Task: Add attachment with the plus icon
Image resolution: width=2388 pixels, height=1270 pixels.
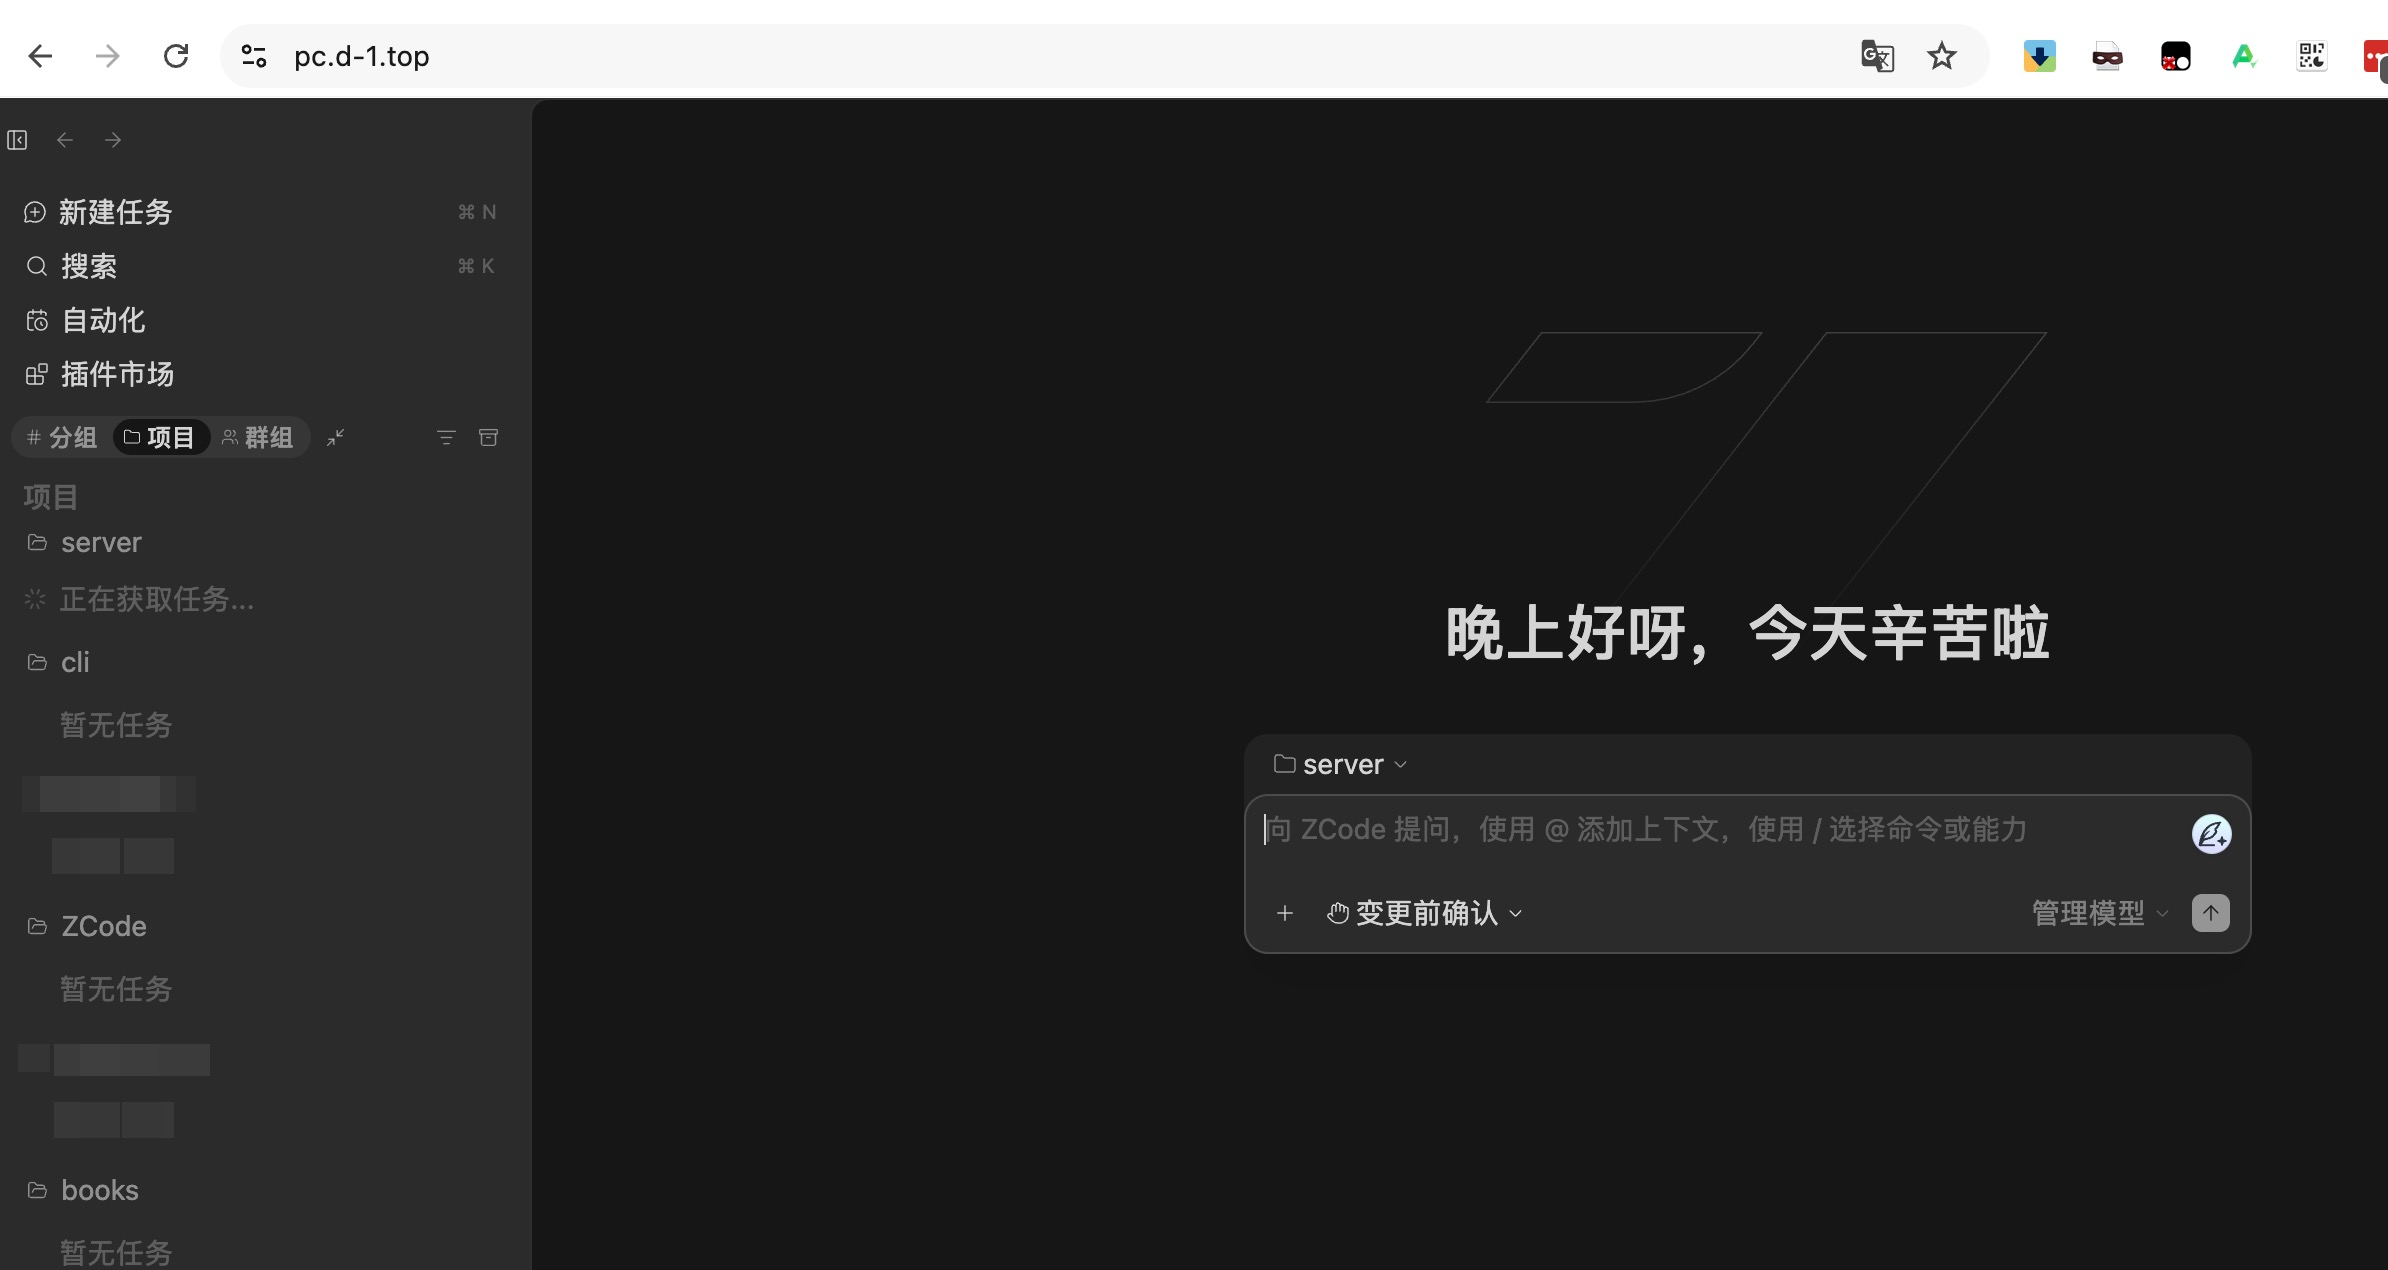Action: click(x=1285, y=913)
